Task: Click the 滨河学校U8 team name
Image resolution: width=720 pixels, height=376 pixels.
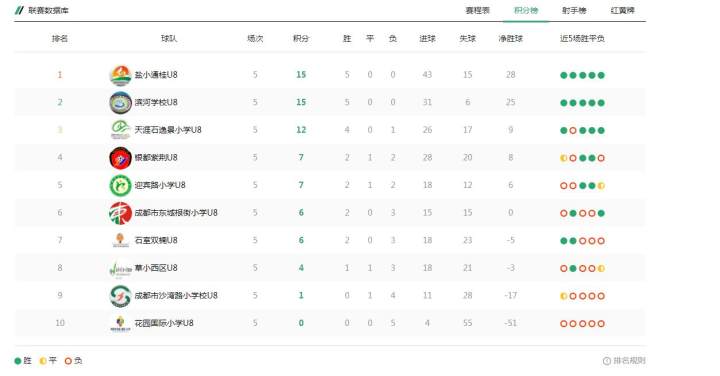Action: point(156,102)
